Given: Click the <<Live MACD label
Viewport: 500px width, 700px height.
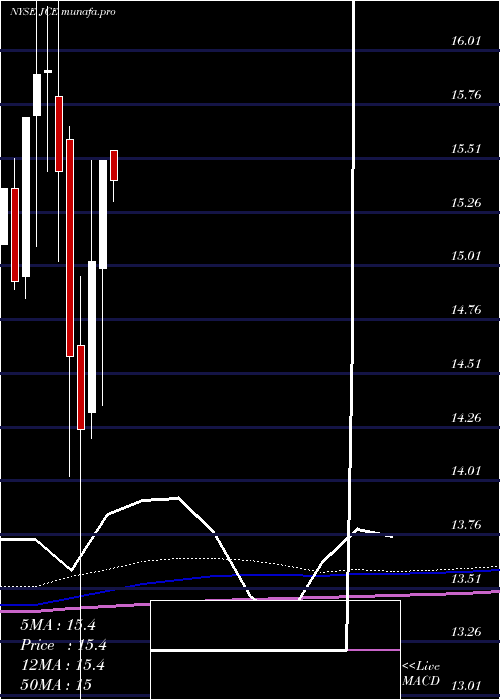Looking at the screenshot, I should pyautogui.click(x=421, y=674).
